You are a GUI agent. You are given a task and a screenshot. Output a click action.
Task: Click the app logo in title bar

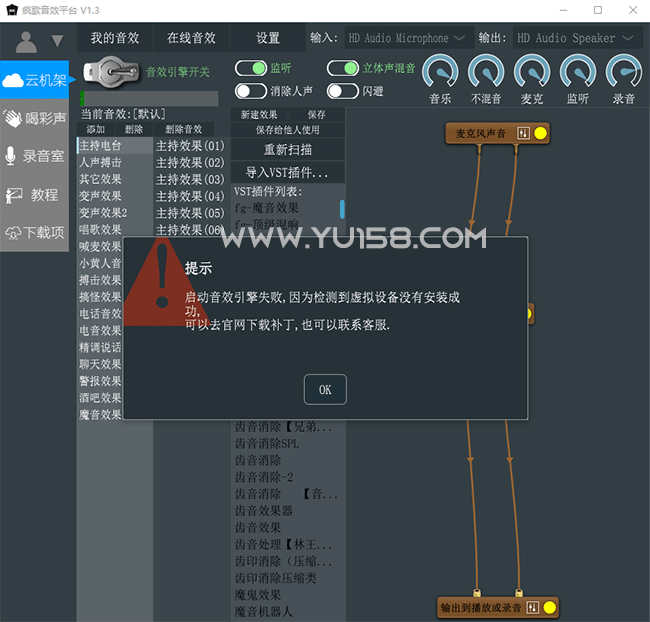(12, 10)
